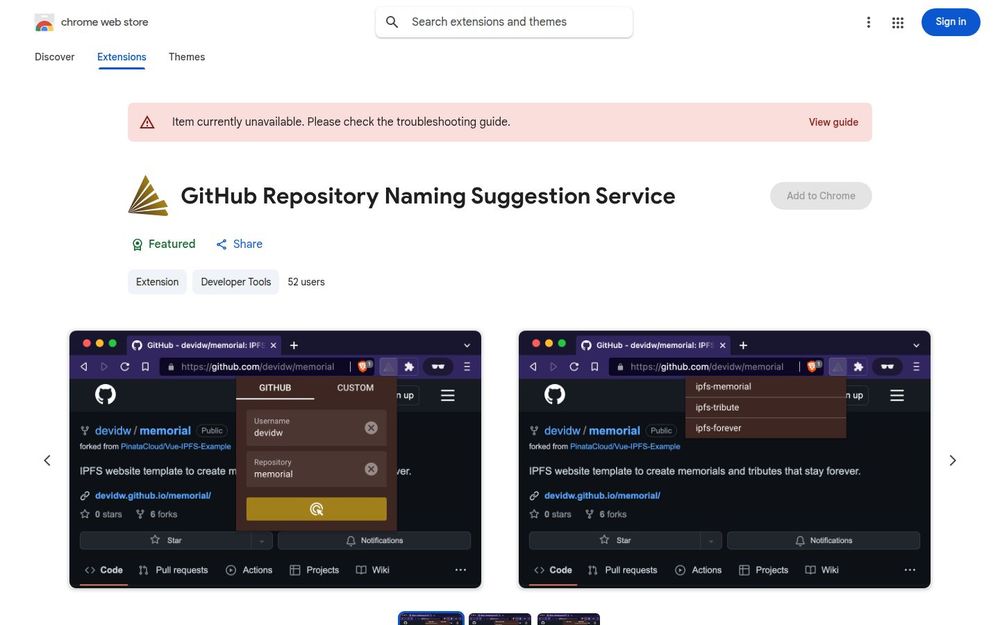This screenshot has height=625, width=1000.
Task: Click puzzle extensions icon in first screenshot
Action: [x=409, y=367]
